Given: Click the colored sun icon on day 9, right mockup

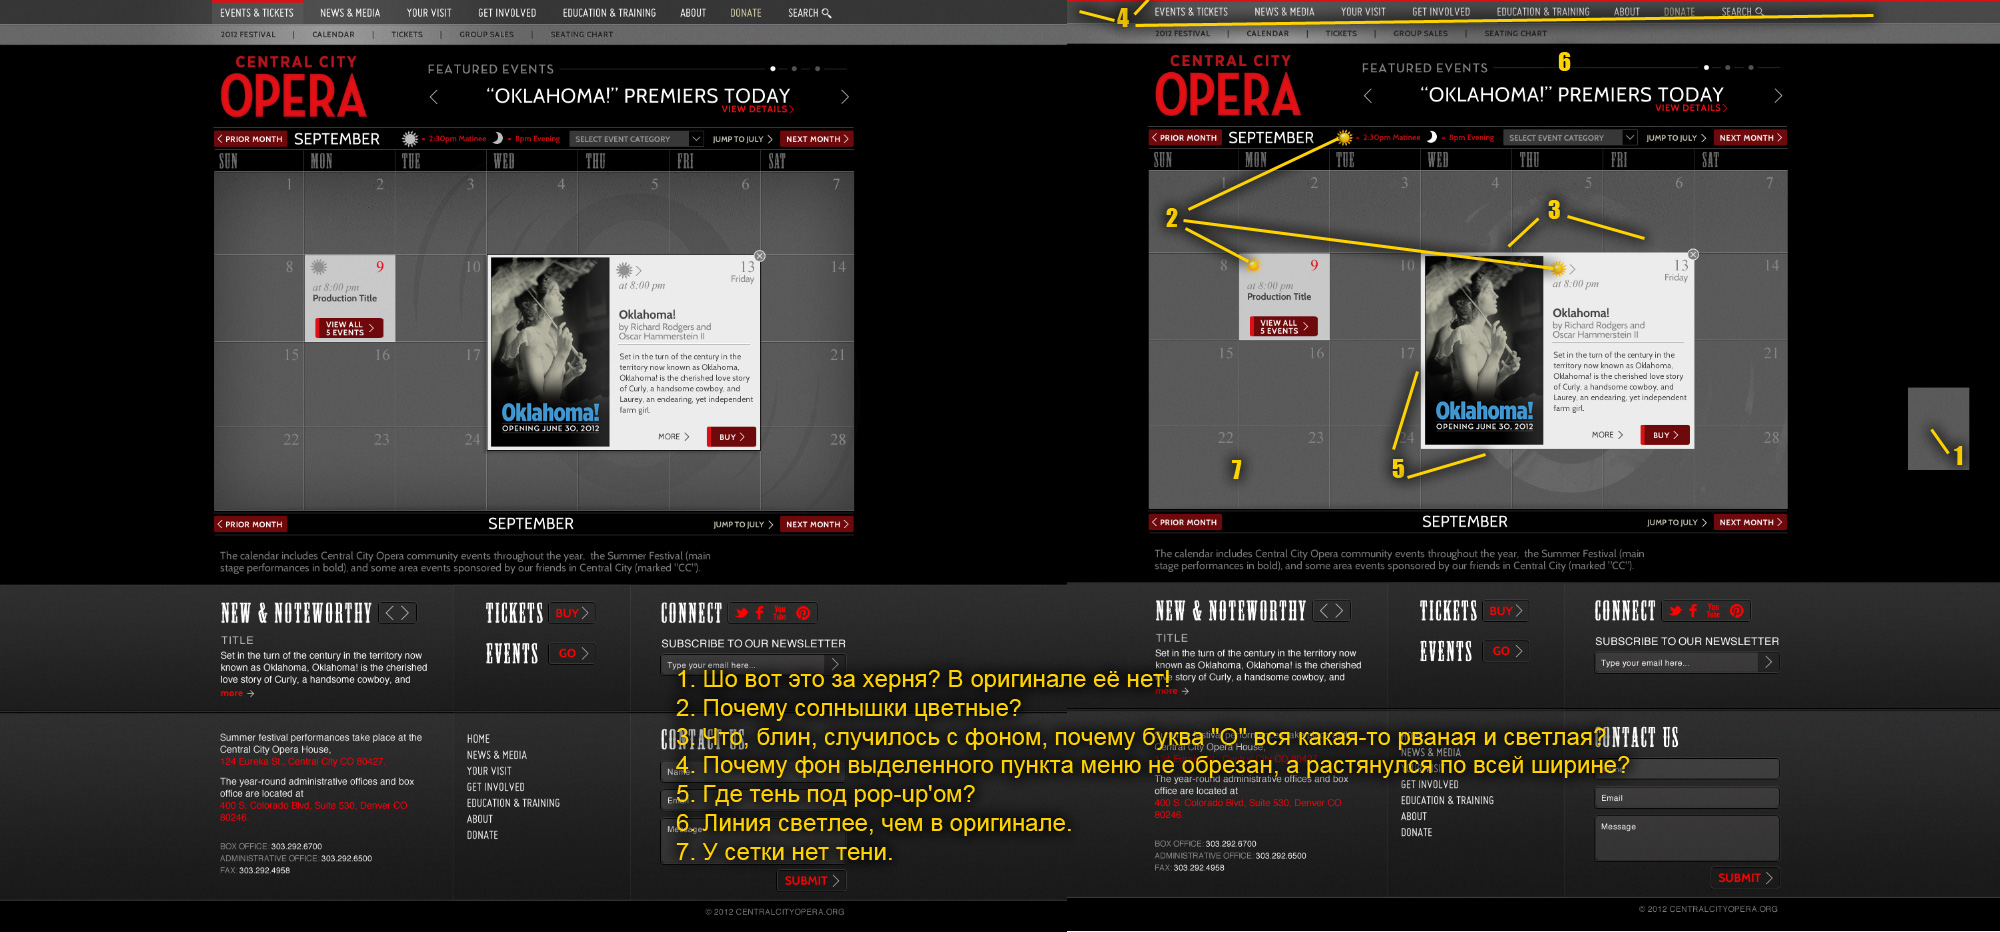Looking at the screenshot, I should point(1253,265).
